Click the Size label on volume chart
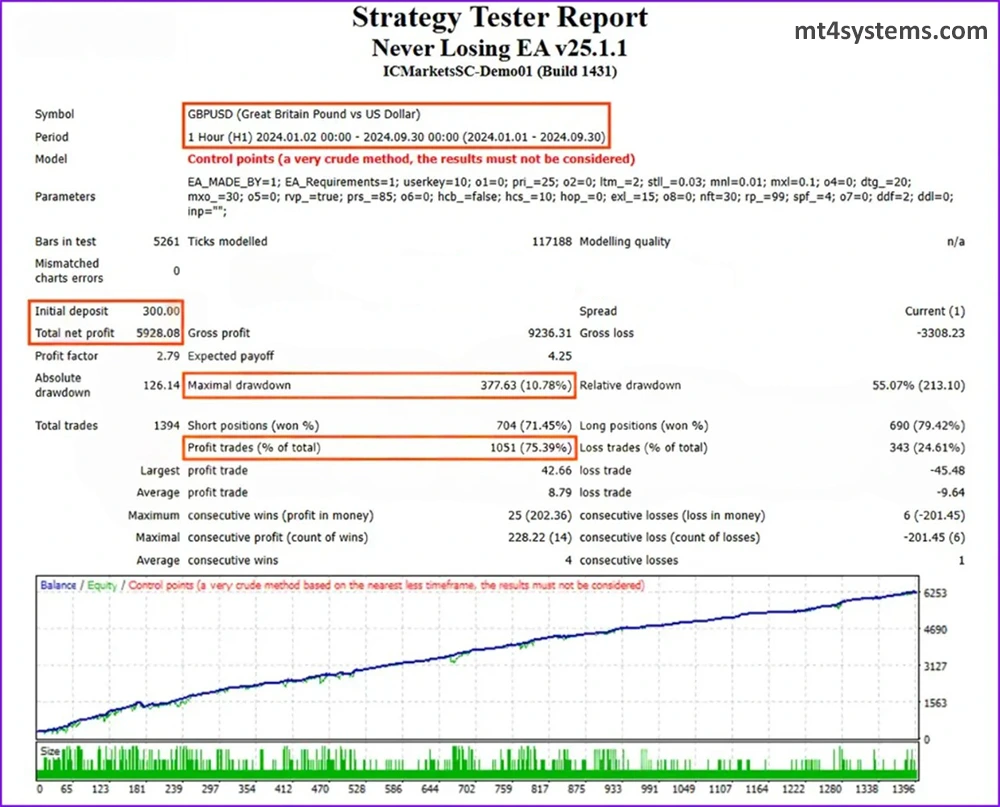 (x=50, y=749)
